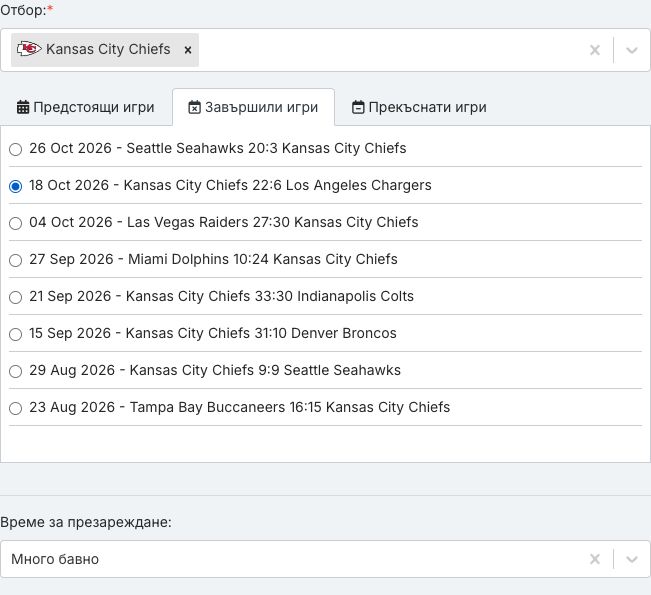Click text Seattle Seahawks 20:3 Kansas City Chiefs
This screenshot has height=595, width=651.
[x=266, y=148]
